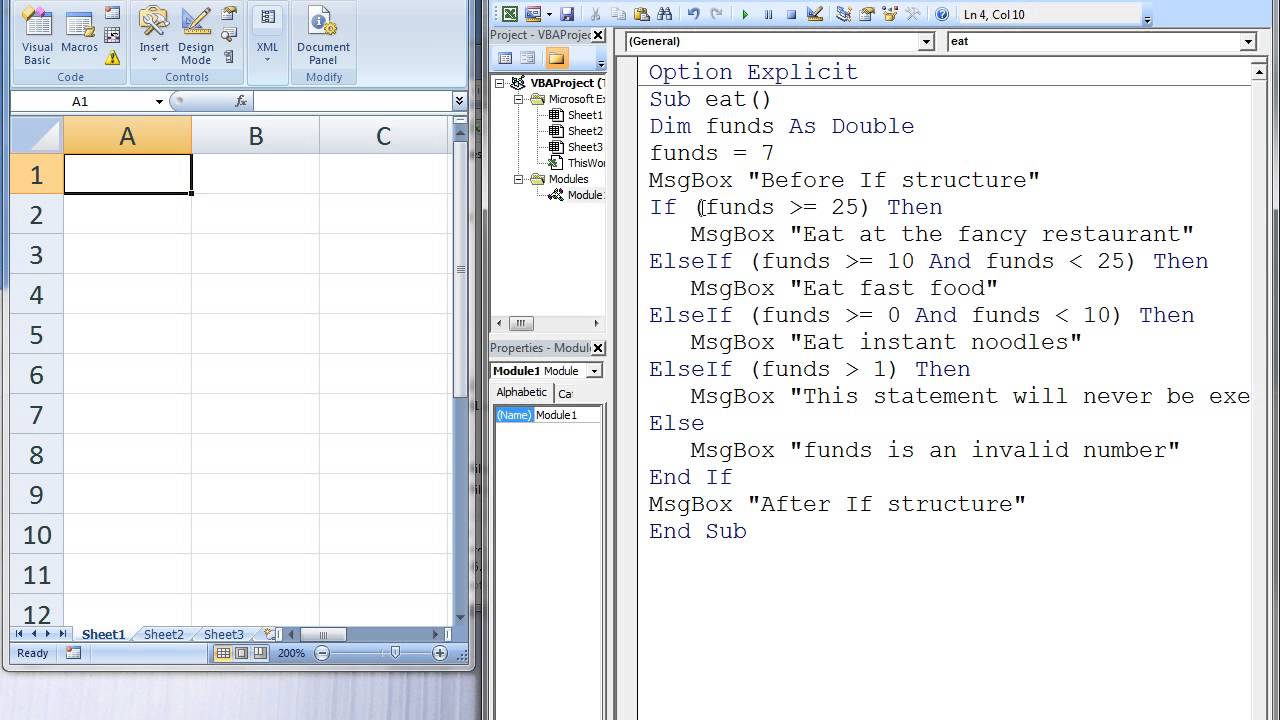This screenshot has width=1280, height=720.
Task: Click the 200% zoom level text
Action: pyautogui.click(x=291, y=653)
